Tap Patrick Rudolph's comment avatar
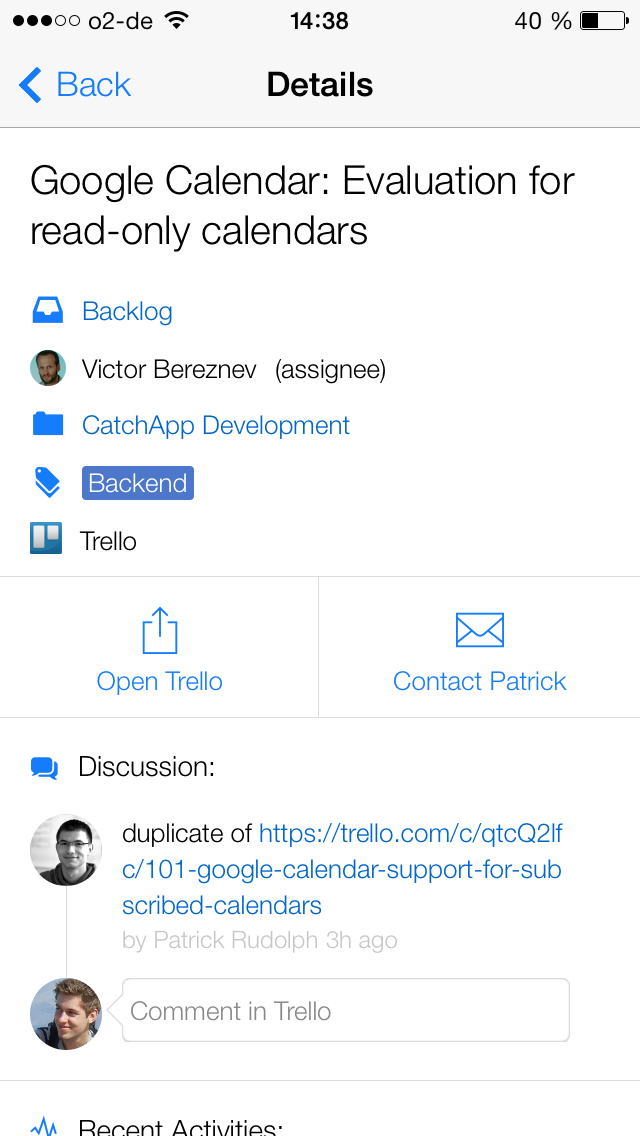The image size is (640, 1136). click(x=66, y=850)
